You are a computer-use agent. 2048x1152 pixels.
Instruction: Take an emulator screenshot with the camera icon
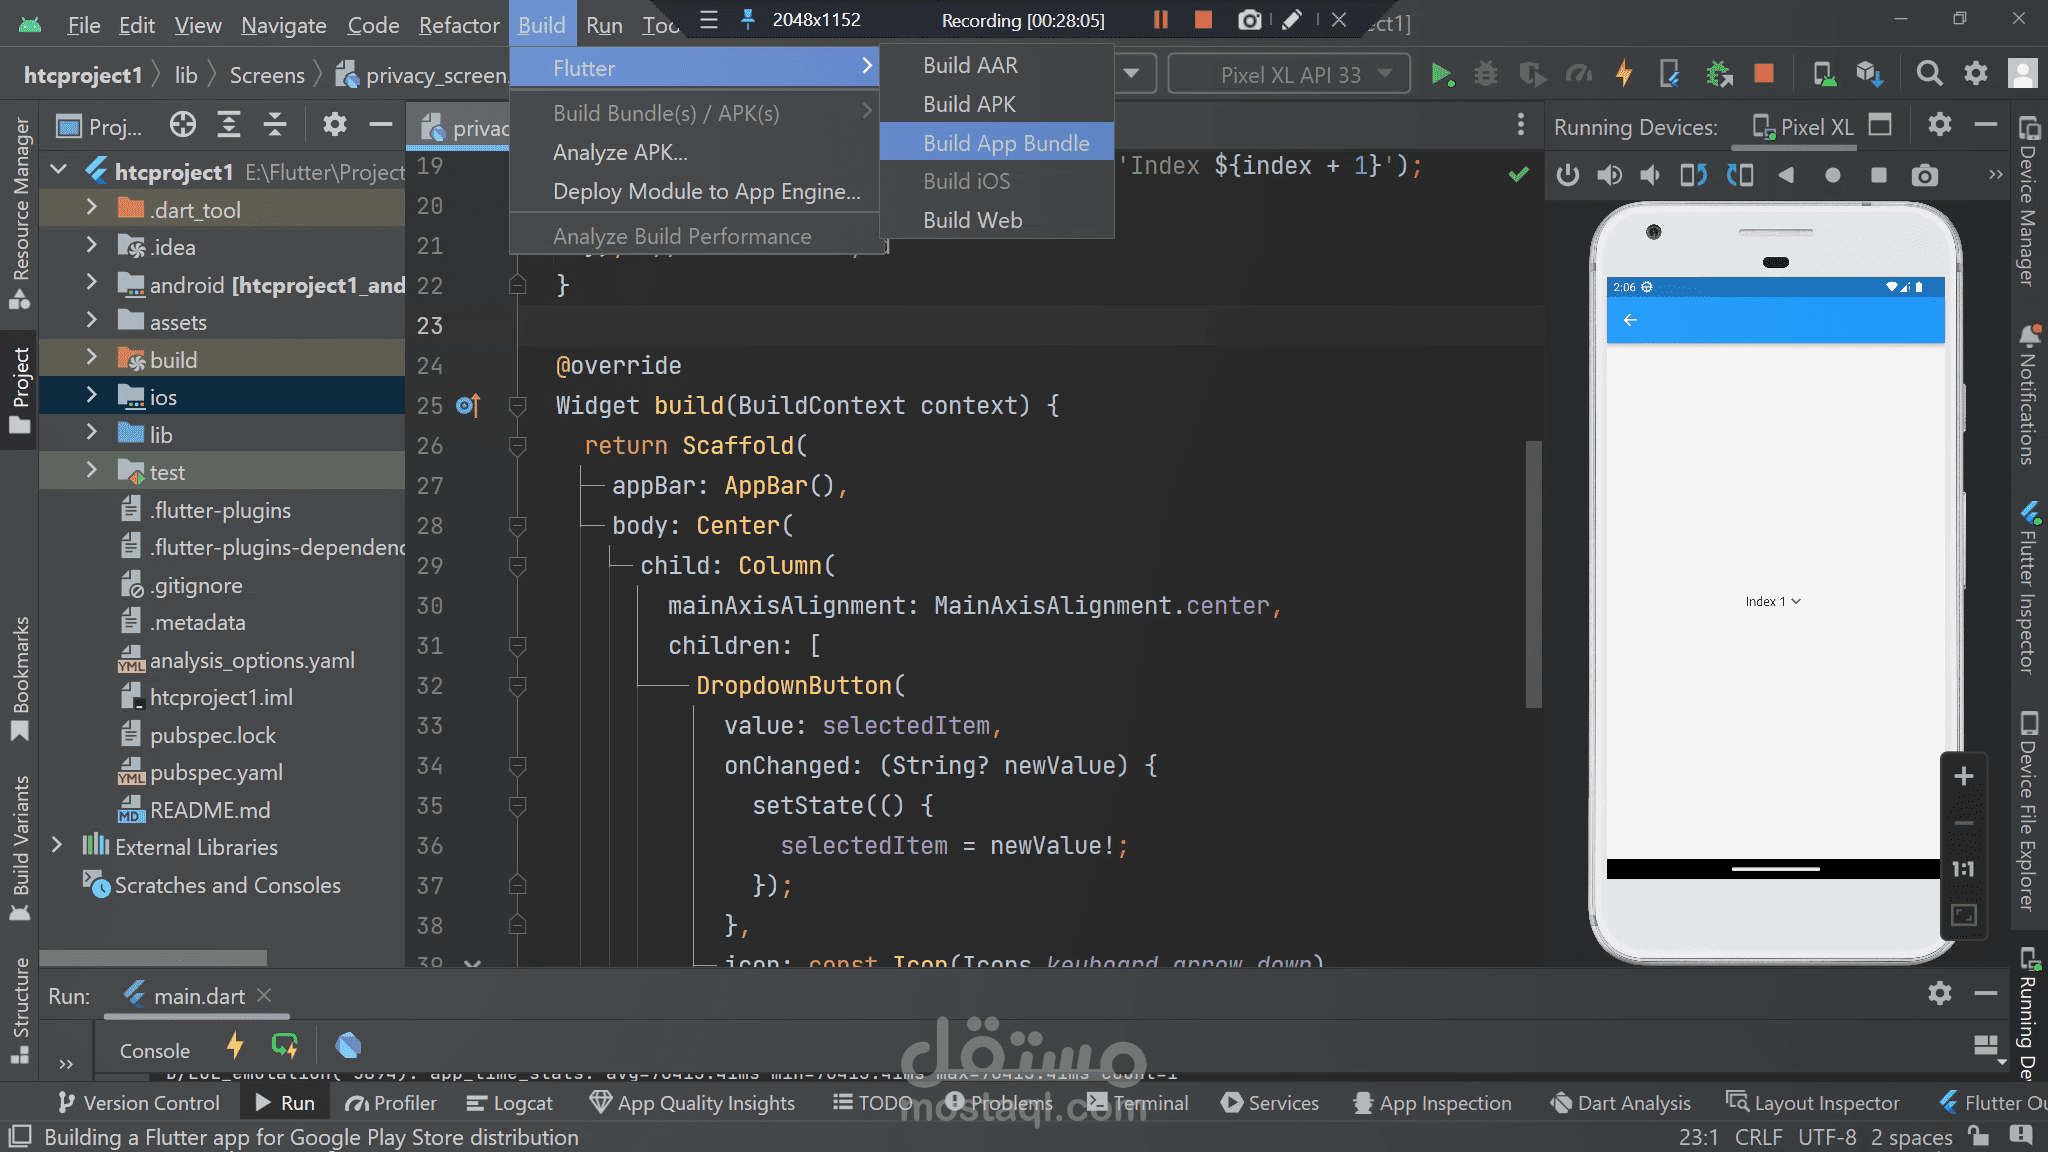1924,176
